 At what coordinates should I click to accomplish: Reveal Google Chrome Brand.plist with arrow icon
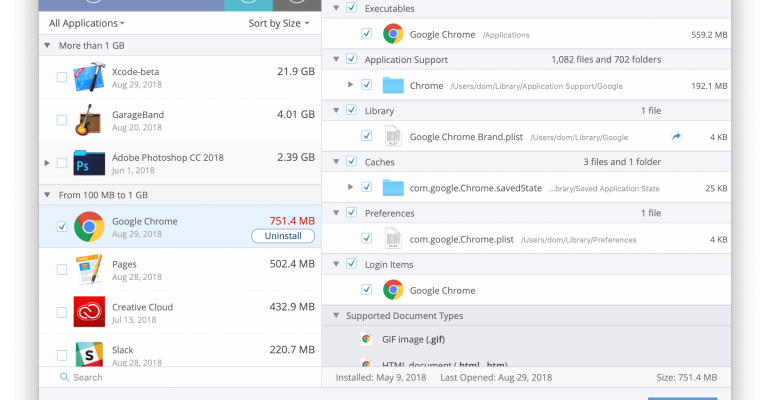pos(677,137)
